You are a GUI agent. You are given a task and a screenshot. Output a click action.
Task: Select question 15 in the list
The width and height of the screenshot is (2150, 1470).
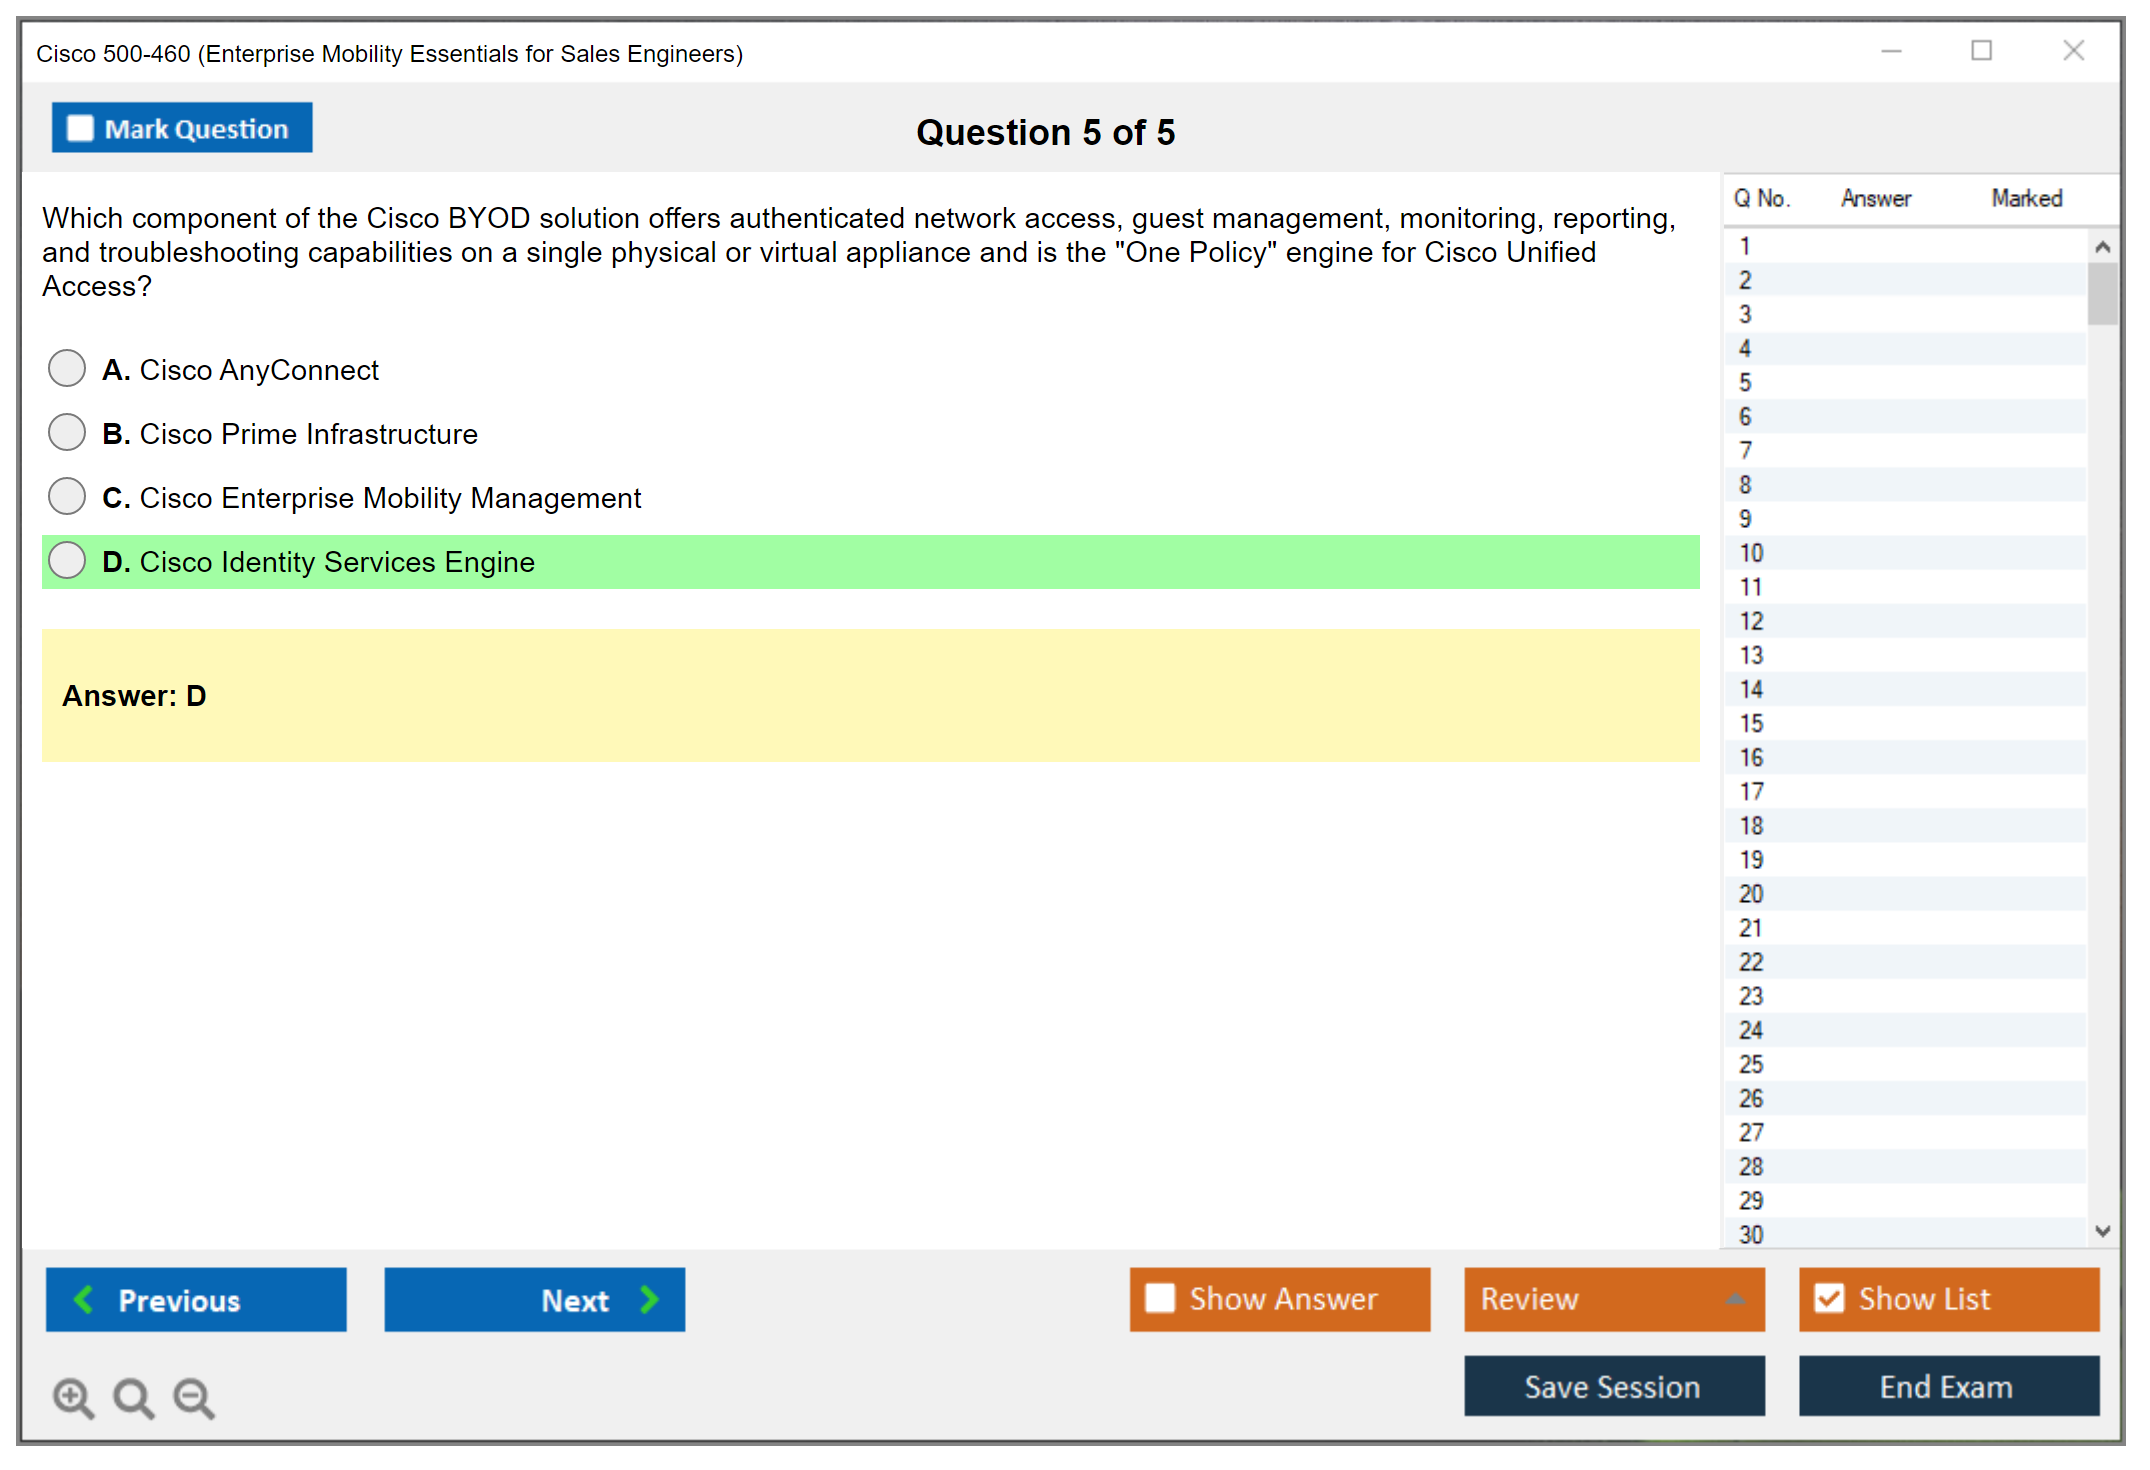pos(1751,723)
